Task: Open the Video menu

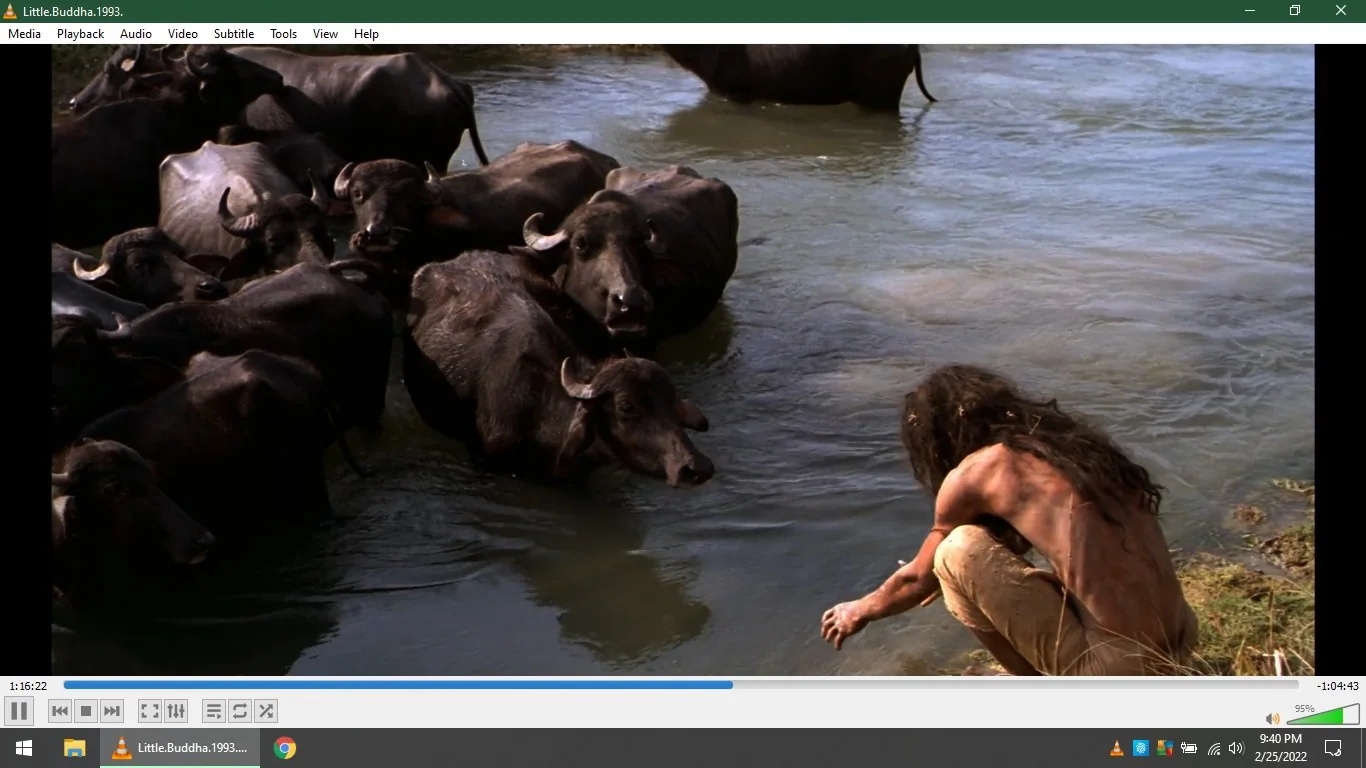Action: [x=183, y=34]
